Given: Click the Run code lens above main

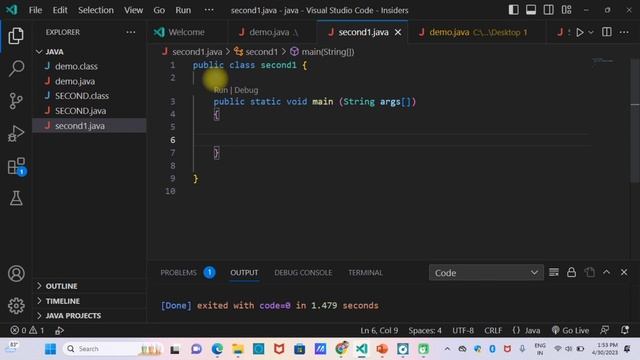Looking at the screenshot, I should coord(220,90).
